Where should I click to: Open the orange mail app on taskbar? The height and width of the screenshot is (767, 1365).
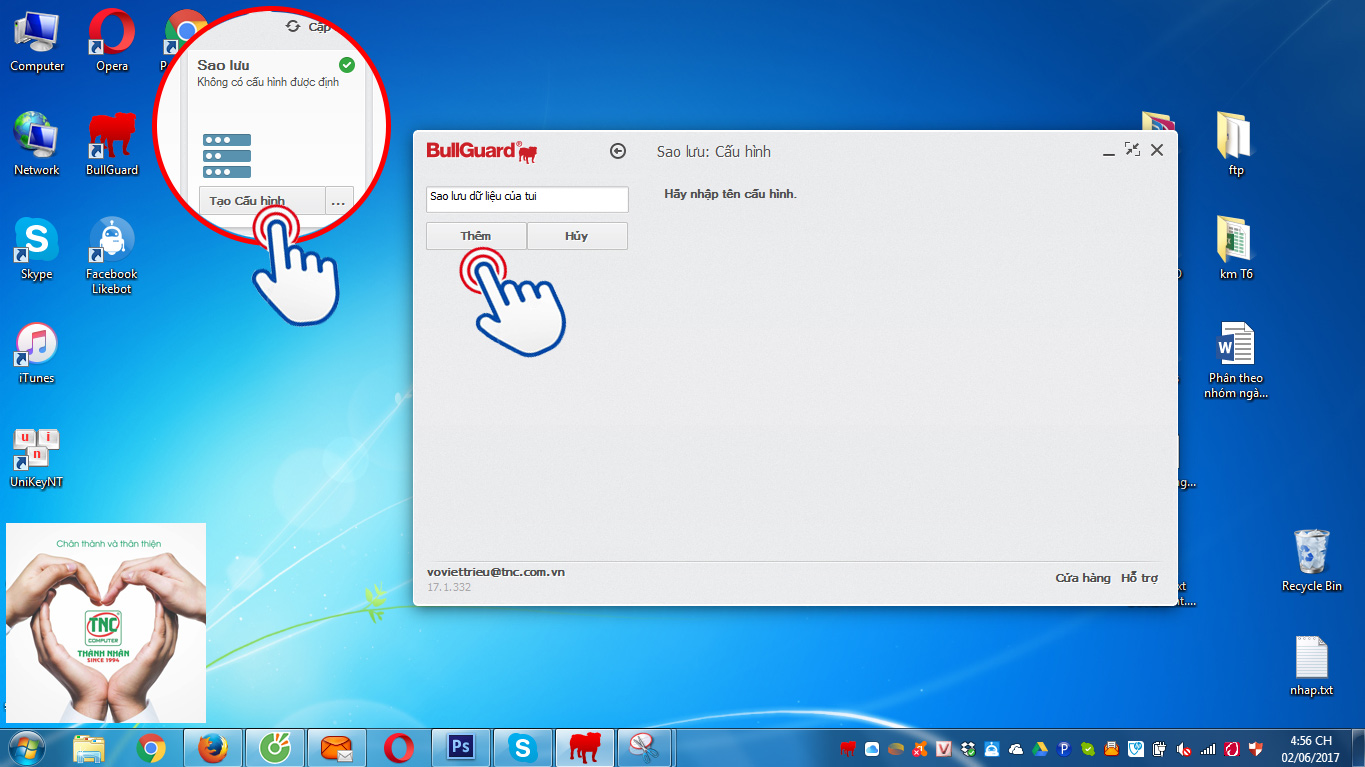pyautogui.click(x=336, y=748)
